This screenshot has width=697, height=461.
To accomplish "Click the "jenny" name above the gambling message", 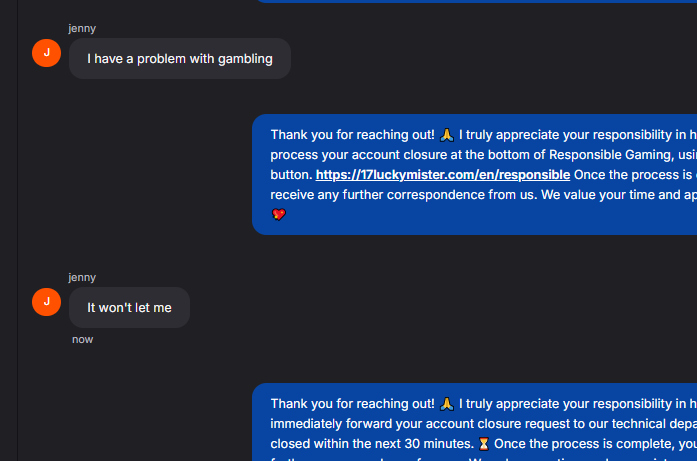I will 82,28.
